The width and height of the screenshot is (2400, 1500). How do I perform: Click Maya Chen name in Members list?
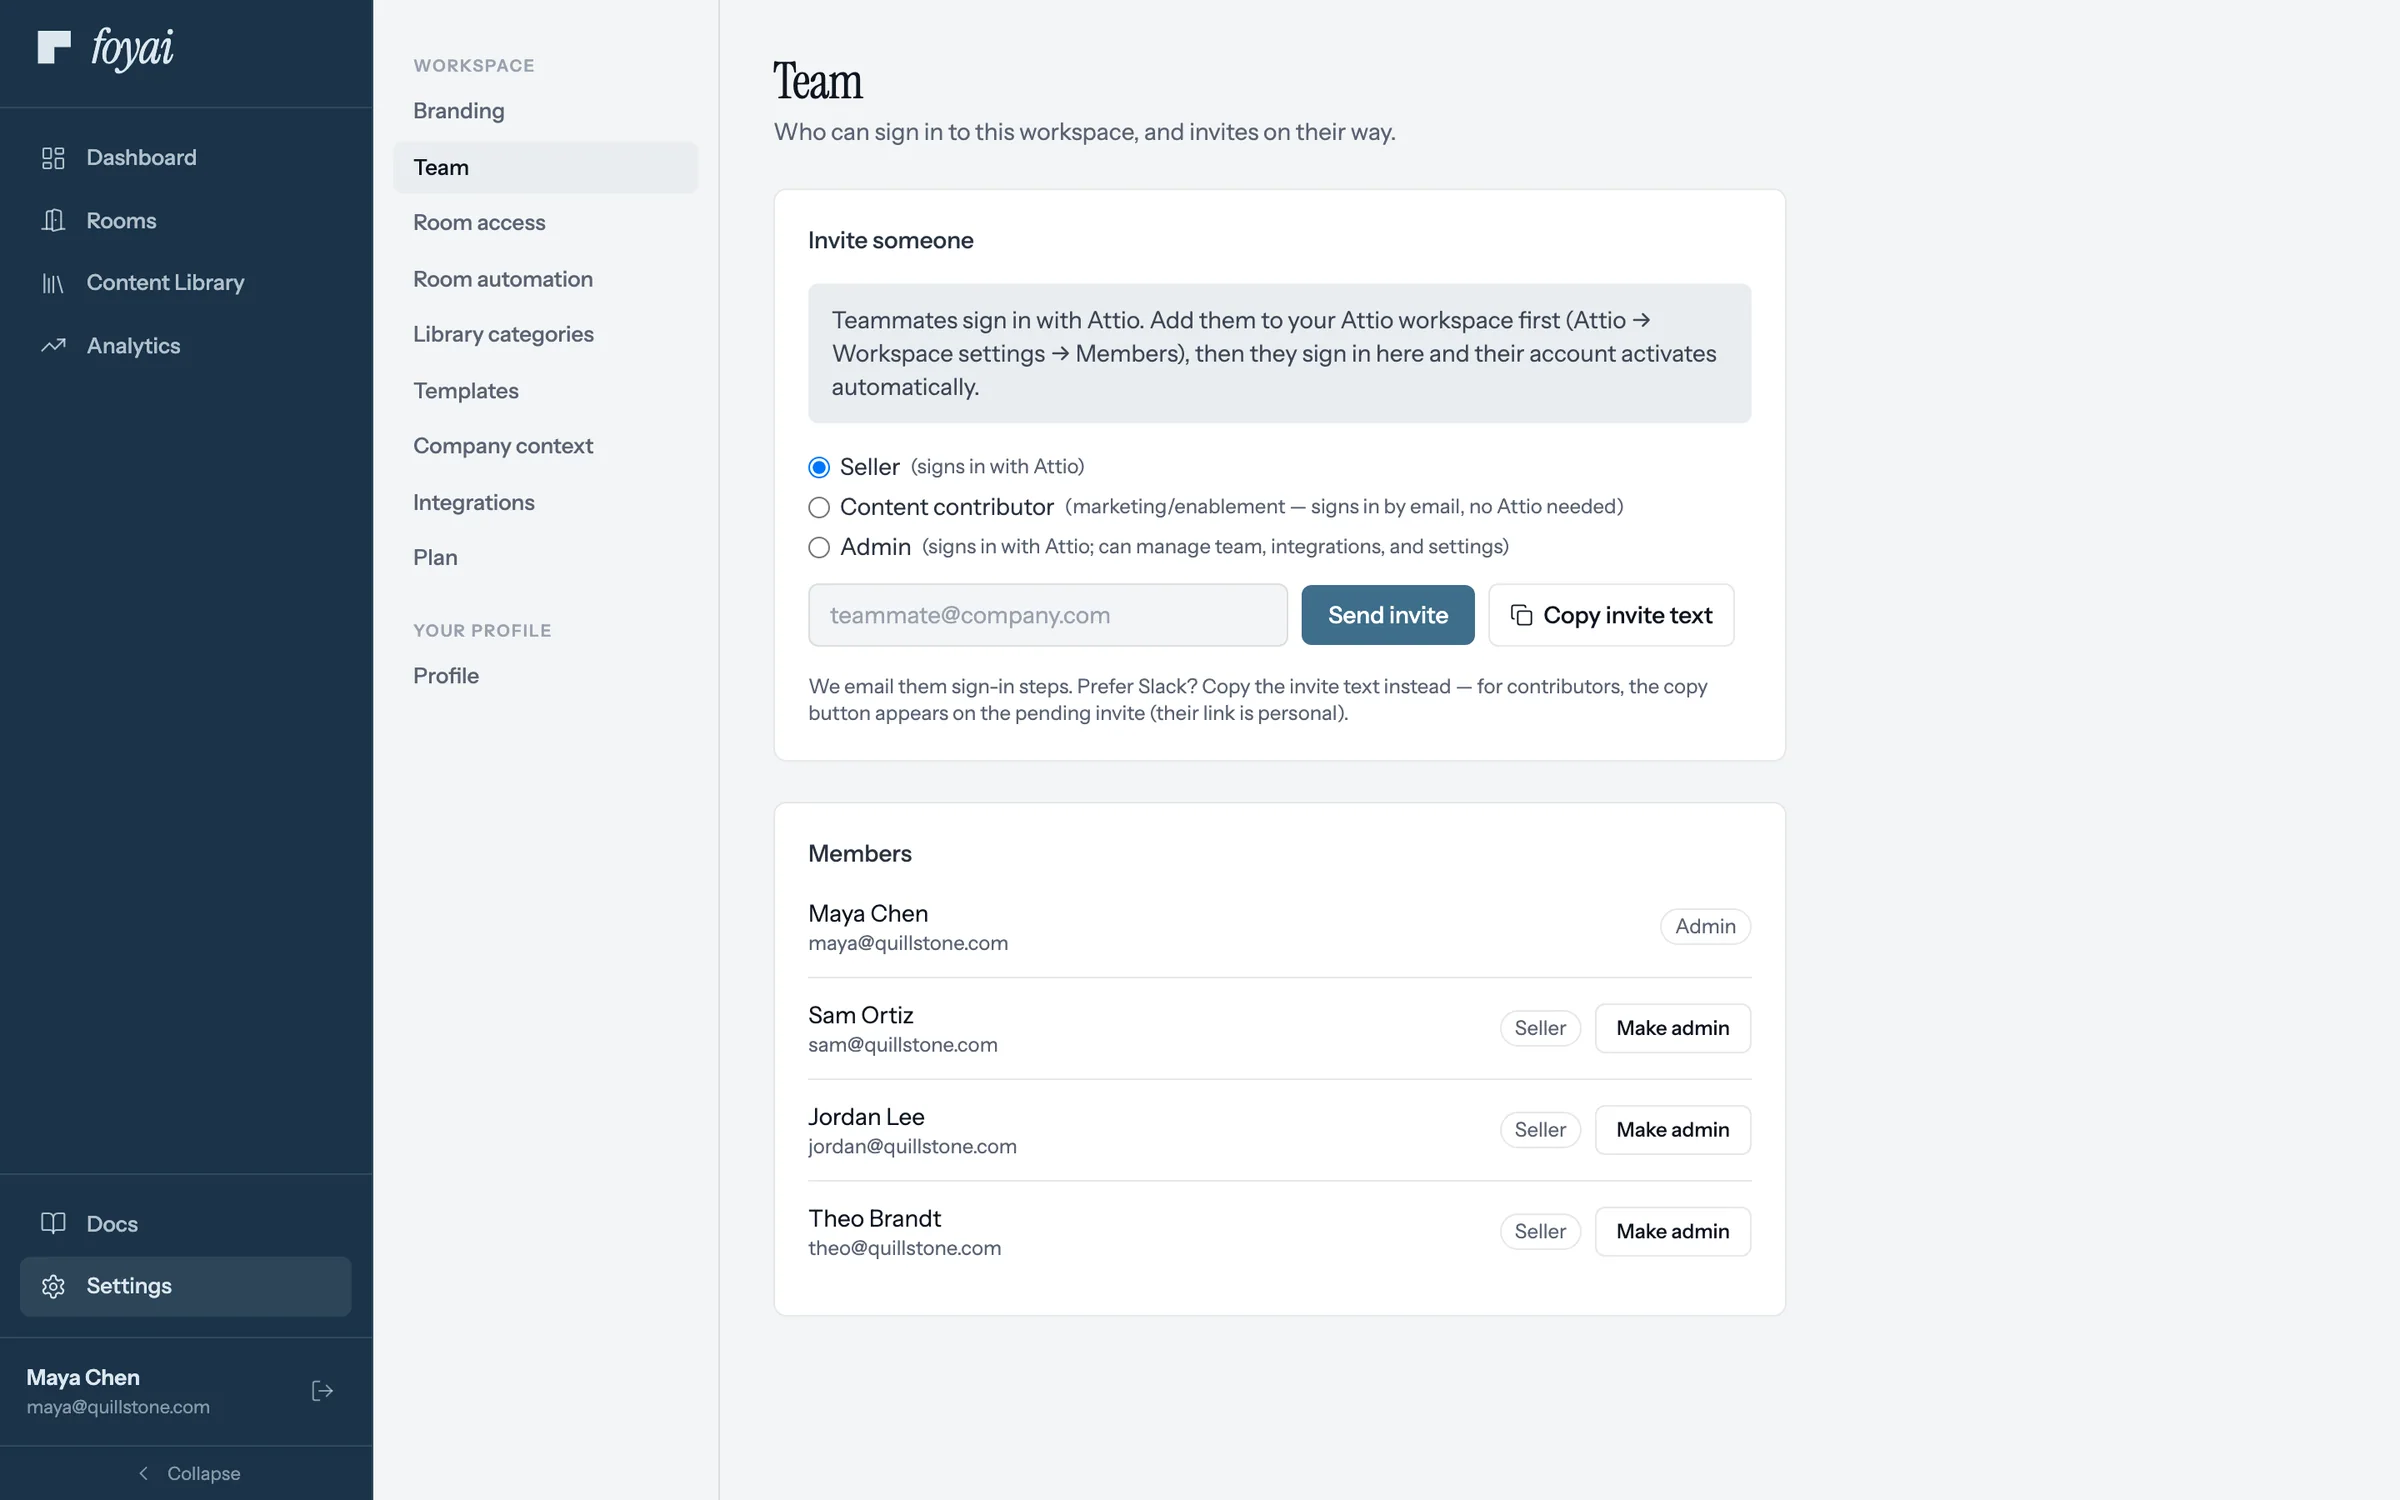pos(868,913)
